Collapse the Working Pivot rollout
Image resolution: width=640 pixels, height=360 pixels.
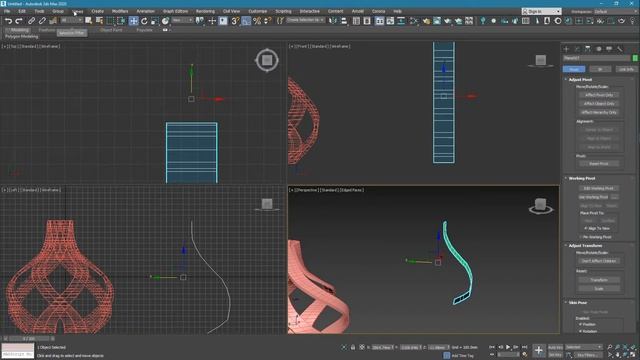coord(582,178)
